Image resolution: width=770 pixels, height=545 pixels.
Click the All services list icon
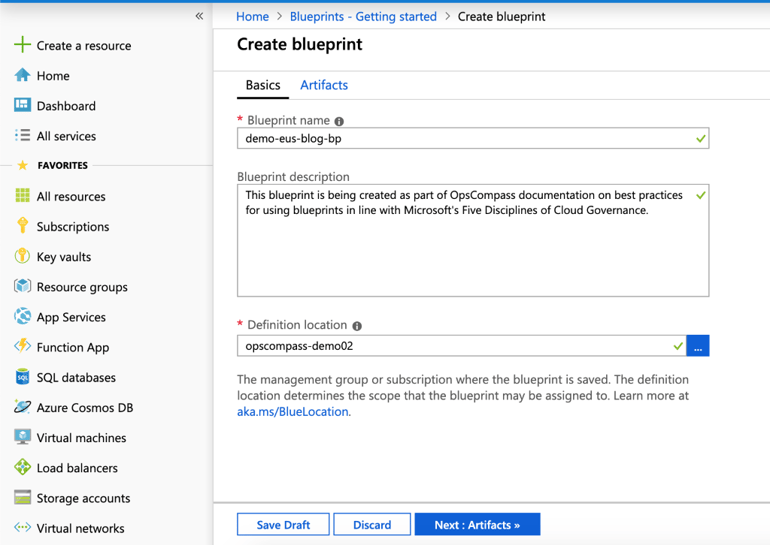pos(22,135)
